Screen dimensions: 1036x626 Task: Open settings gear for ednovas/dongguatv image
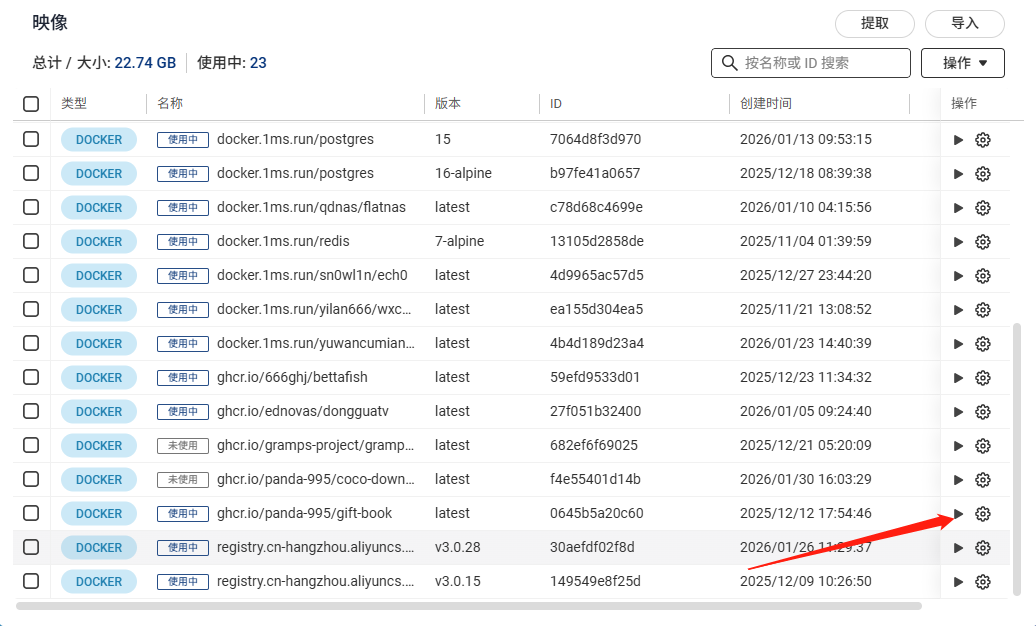982,412
